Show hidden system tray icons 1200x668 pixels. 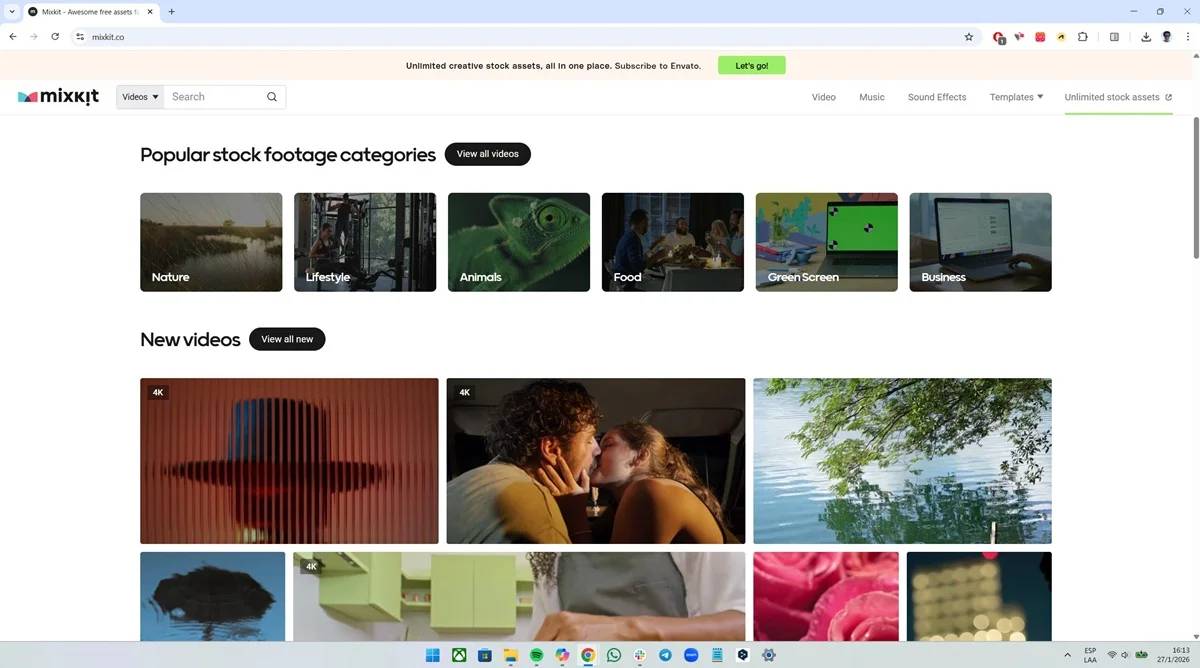coord(1065,655)
